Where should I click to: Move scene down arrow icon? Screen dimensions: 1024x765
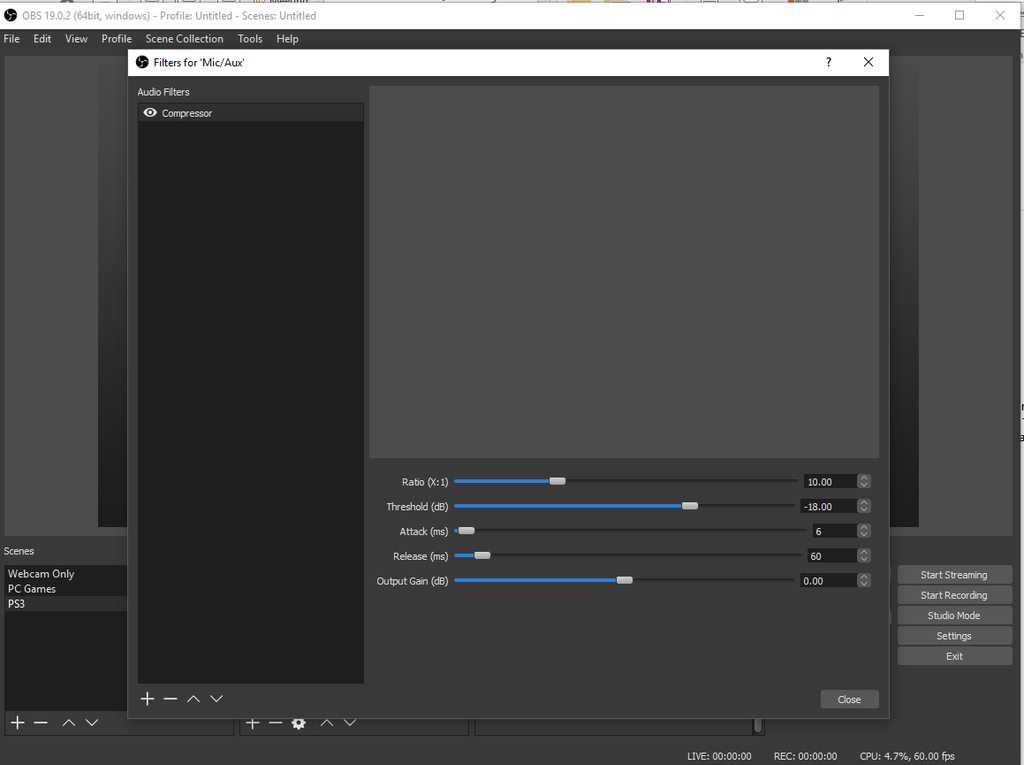click(x=91, y=722)
